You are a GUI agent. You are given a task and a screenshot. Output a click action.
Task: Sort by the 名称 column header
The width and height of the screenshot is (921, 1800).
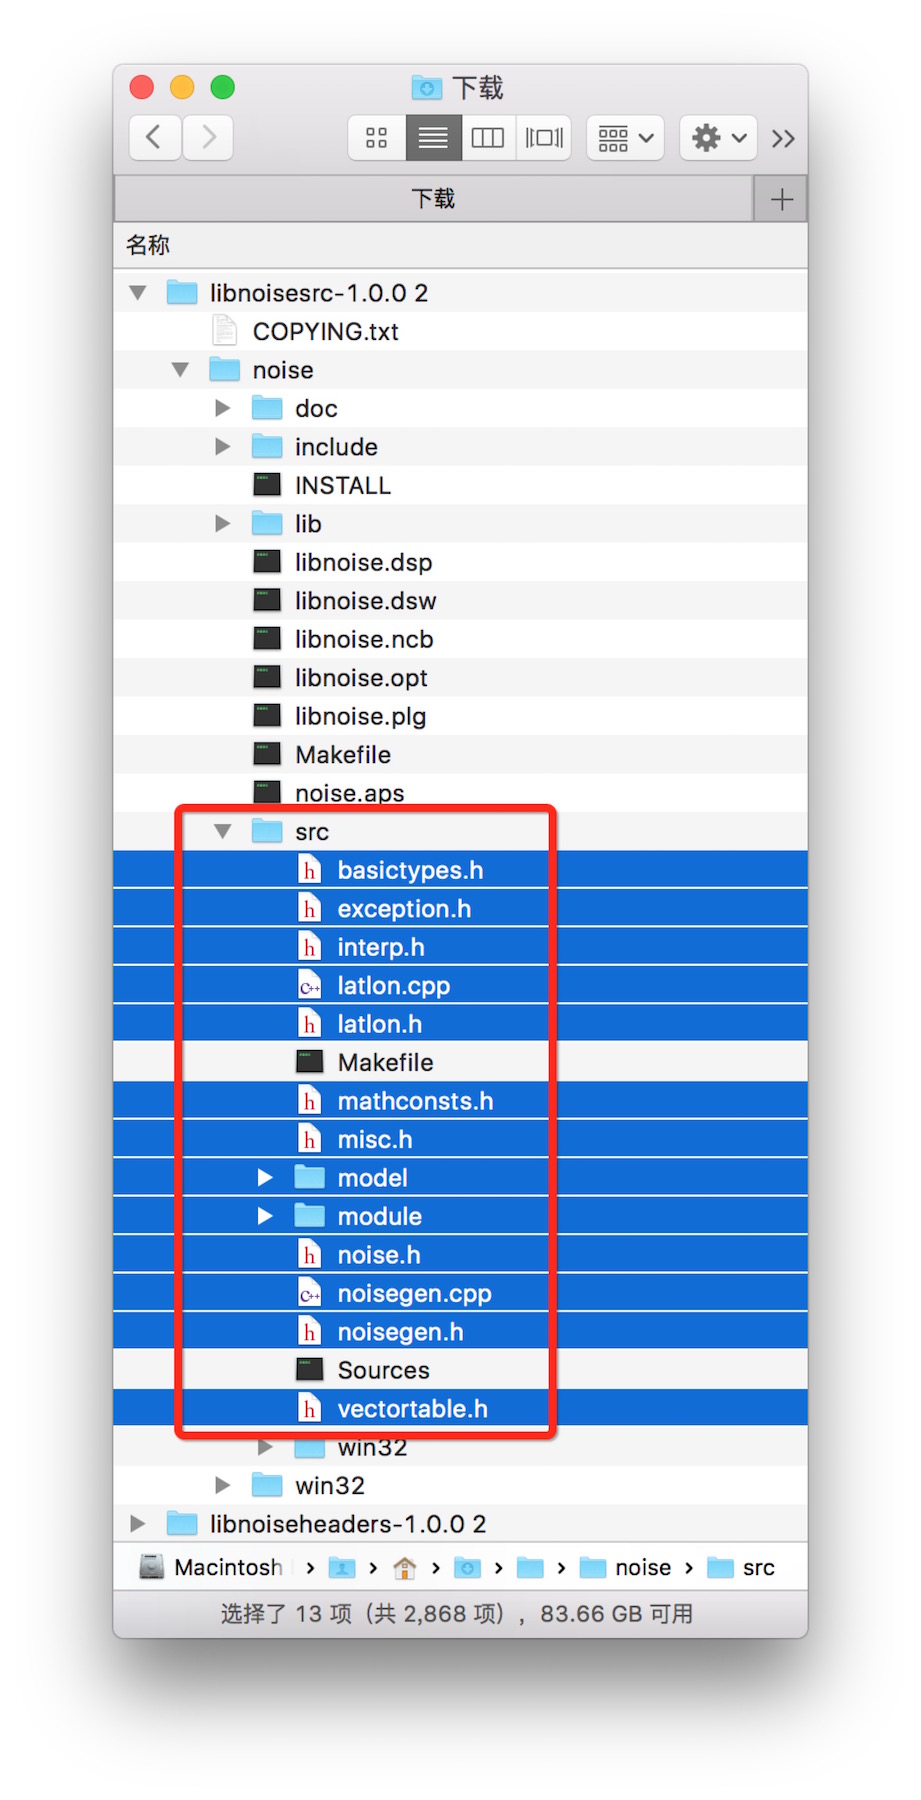click(x=148, y=245)
